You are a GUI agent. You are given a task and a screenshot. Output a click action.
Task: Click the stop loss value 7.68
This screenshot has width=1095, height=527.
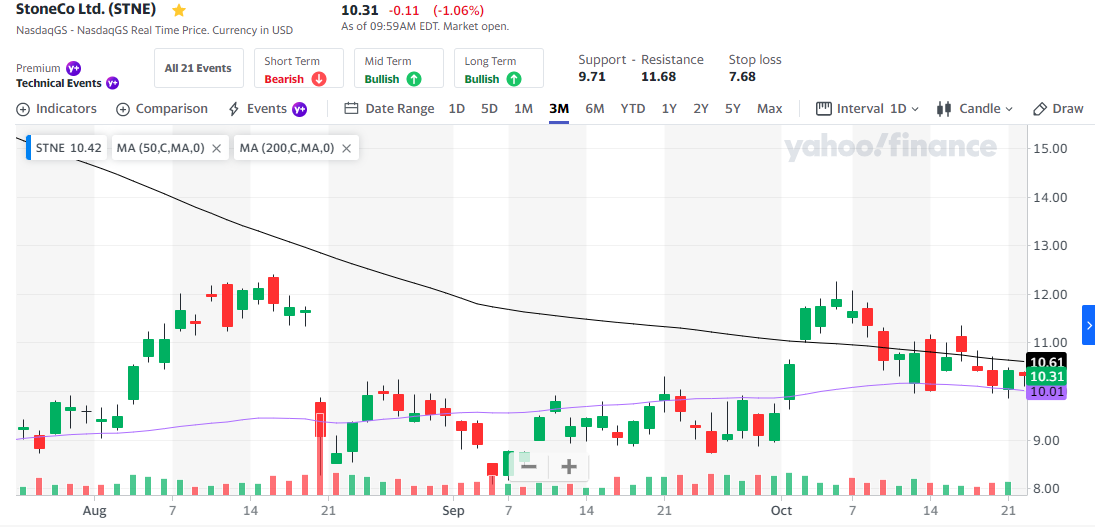coord(742,77)
